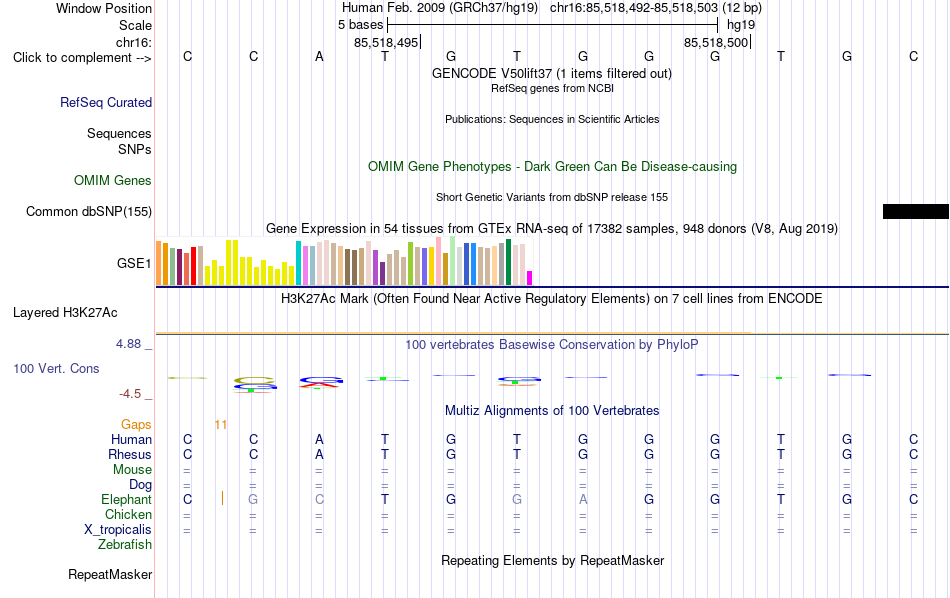
Task: Click the chr16: ruler label
Action: pyautogui.click(x=134, y=42)
